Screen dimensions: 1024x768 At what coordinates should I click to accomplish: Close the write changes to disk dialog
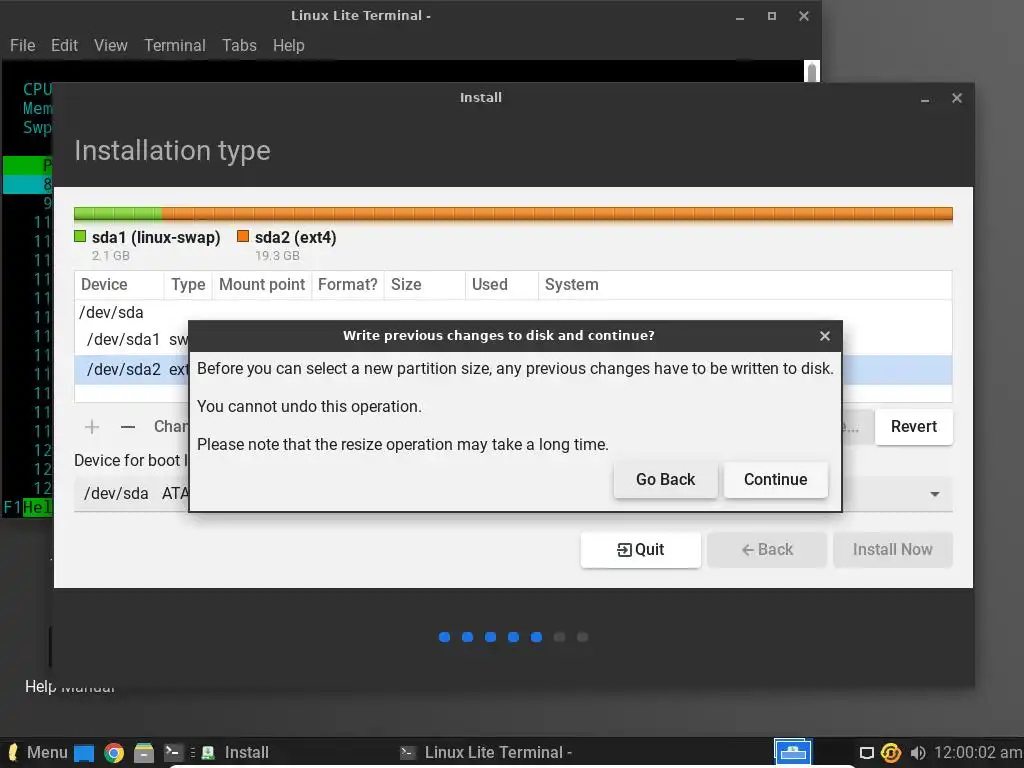click(825, 336)
